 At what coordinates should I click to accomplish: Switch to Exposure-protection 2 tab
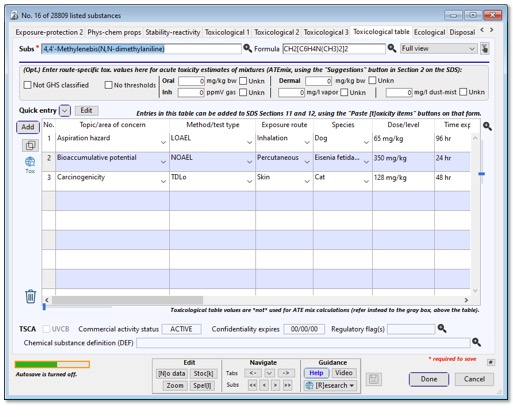(49, 32)
